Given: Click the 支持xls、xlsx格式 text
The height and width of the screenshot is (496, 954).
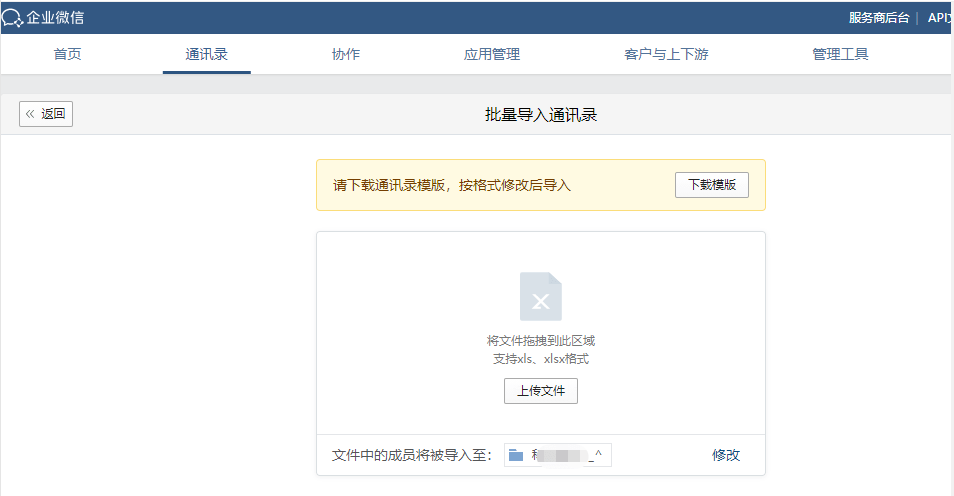Looking at the screenshot, I should point(541,359).
